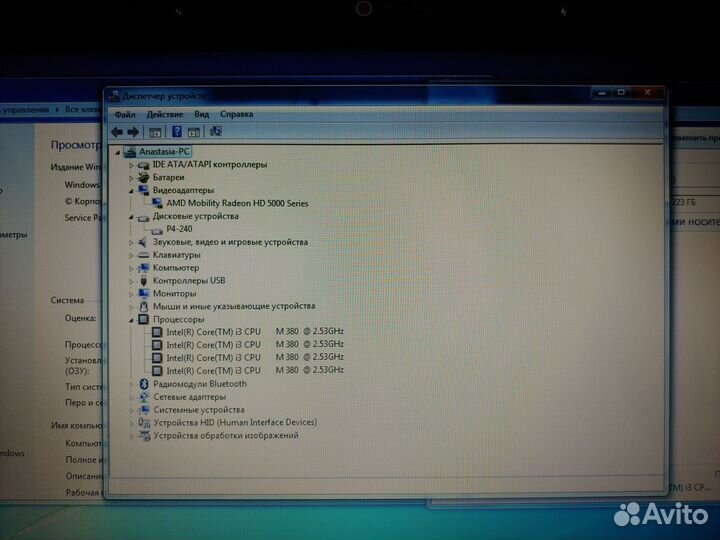Viewport: 720px width, 540px height.
Task: Click the imaging devices camera icon
Action: click(145, 435)
